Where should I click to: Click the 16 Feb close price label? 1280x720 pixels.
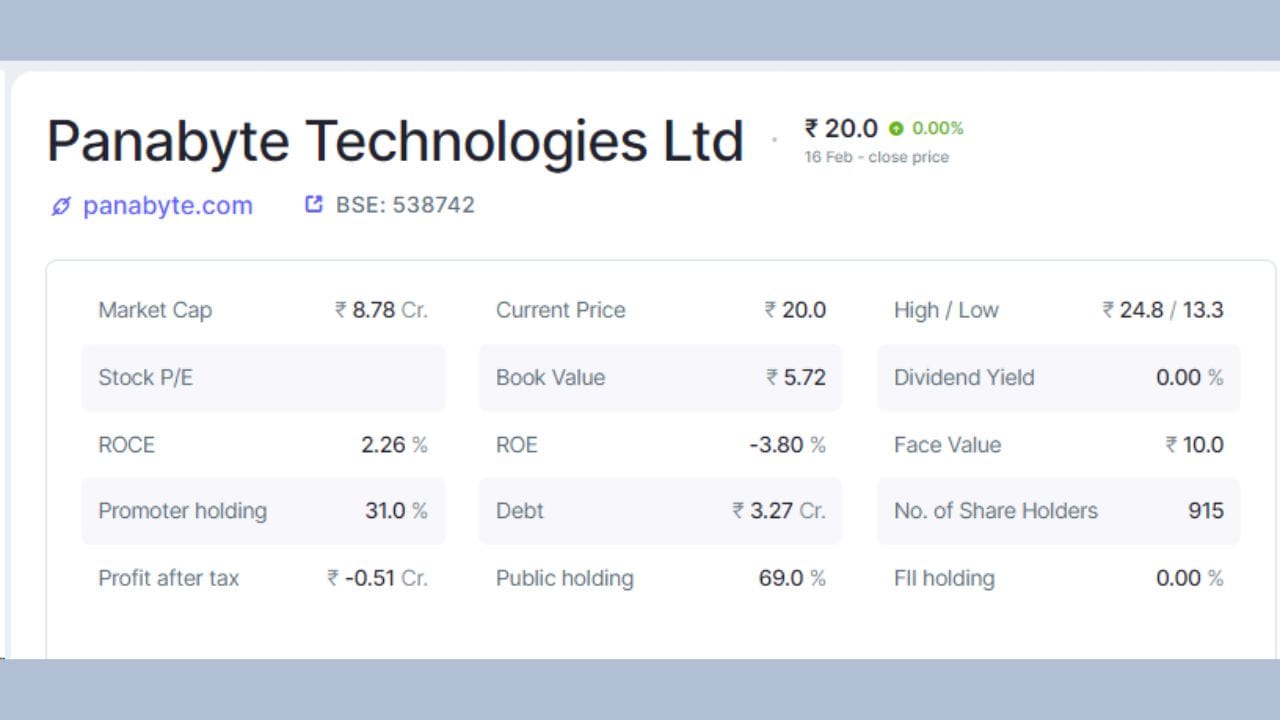point(875,157)
